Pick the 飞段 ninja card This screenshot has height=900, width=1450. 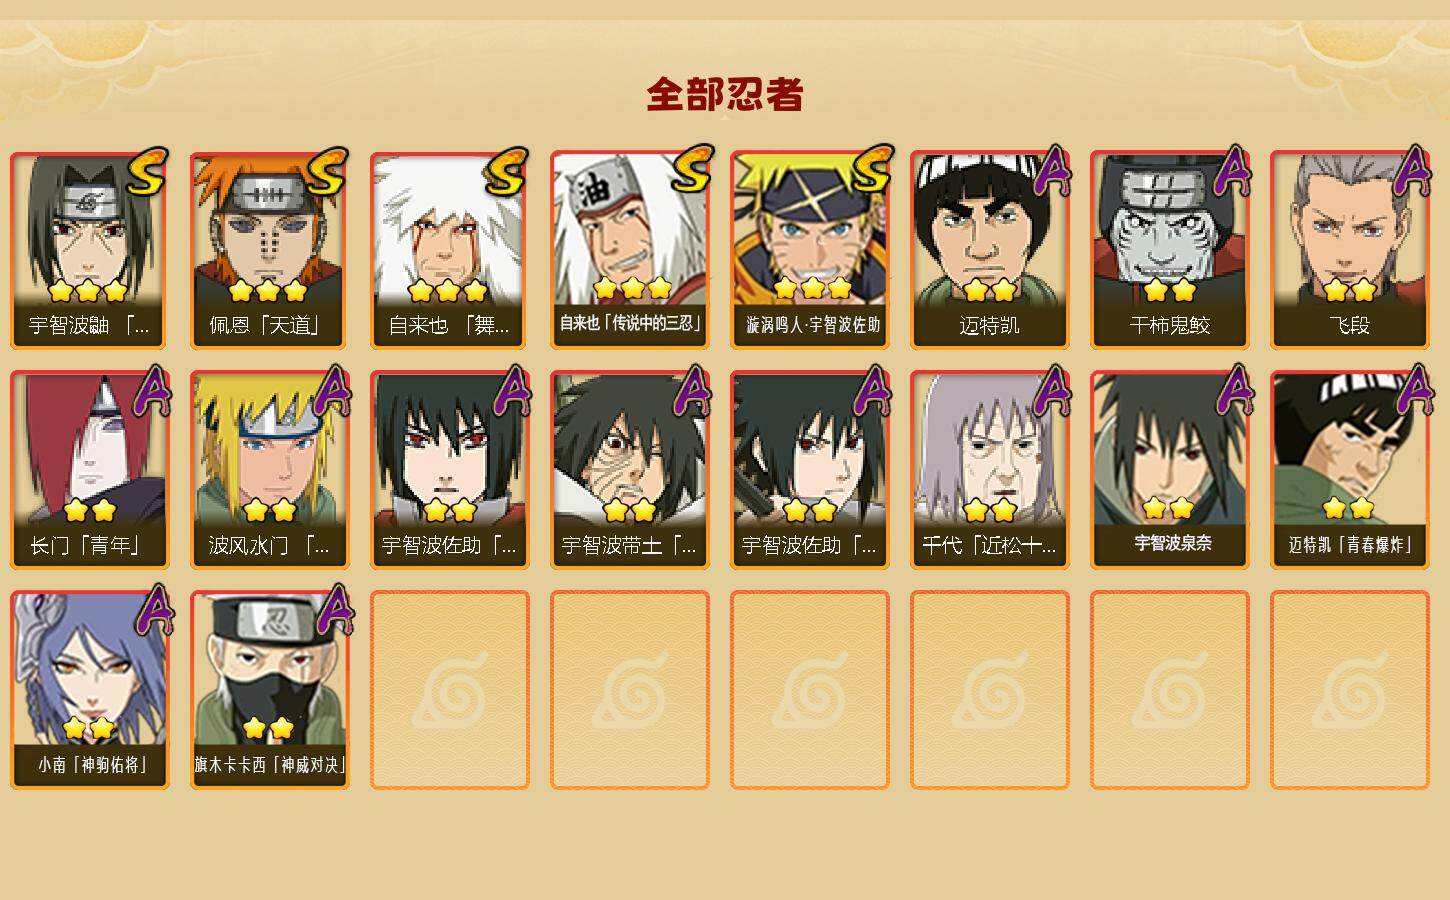point(1349,250)
